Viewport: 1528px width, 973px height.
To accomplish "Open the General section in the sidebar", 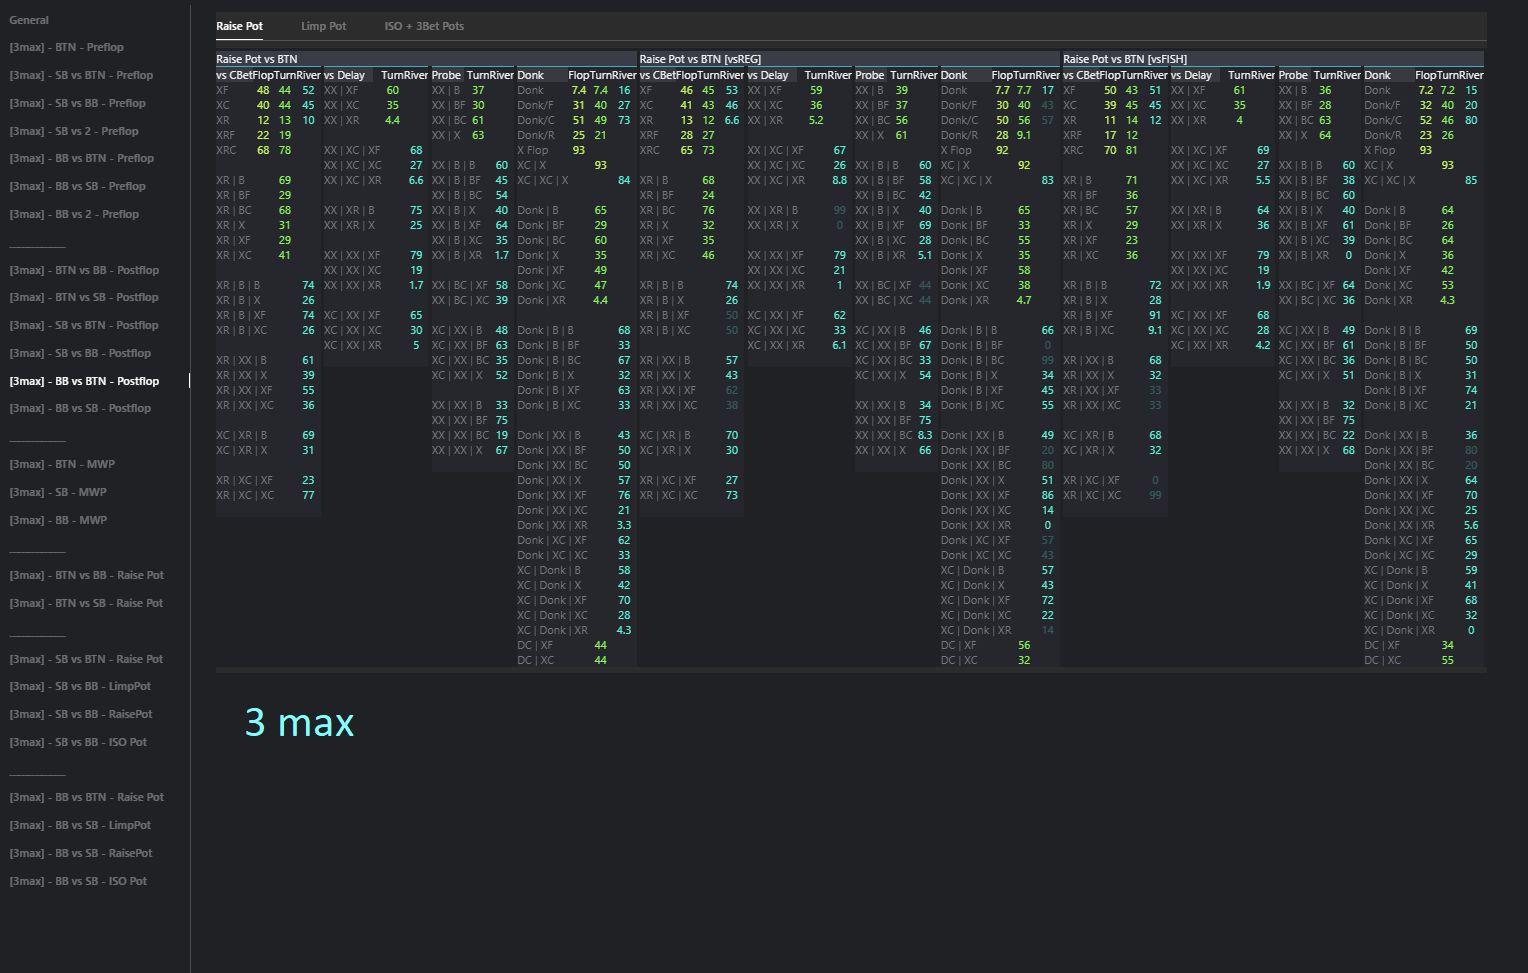I will 29,20.
